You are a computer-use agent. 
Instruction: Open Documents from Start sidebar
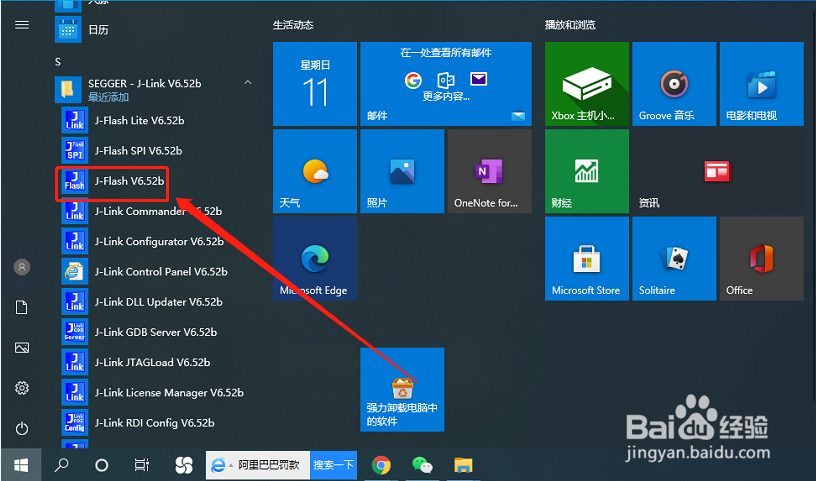pyautogui.click(x=22, y=307)
